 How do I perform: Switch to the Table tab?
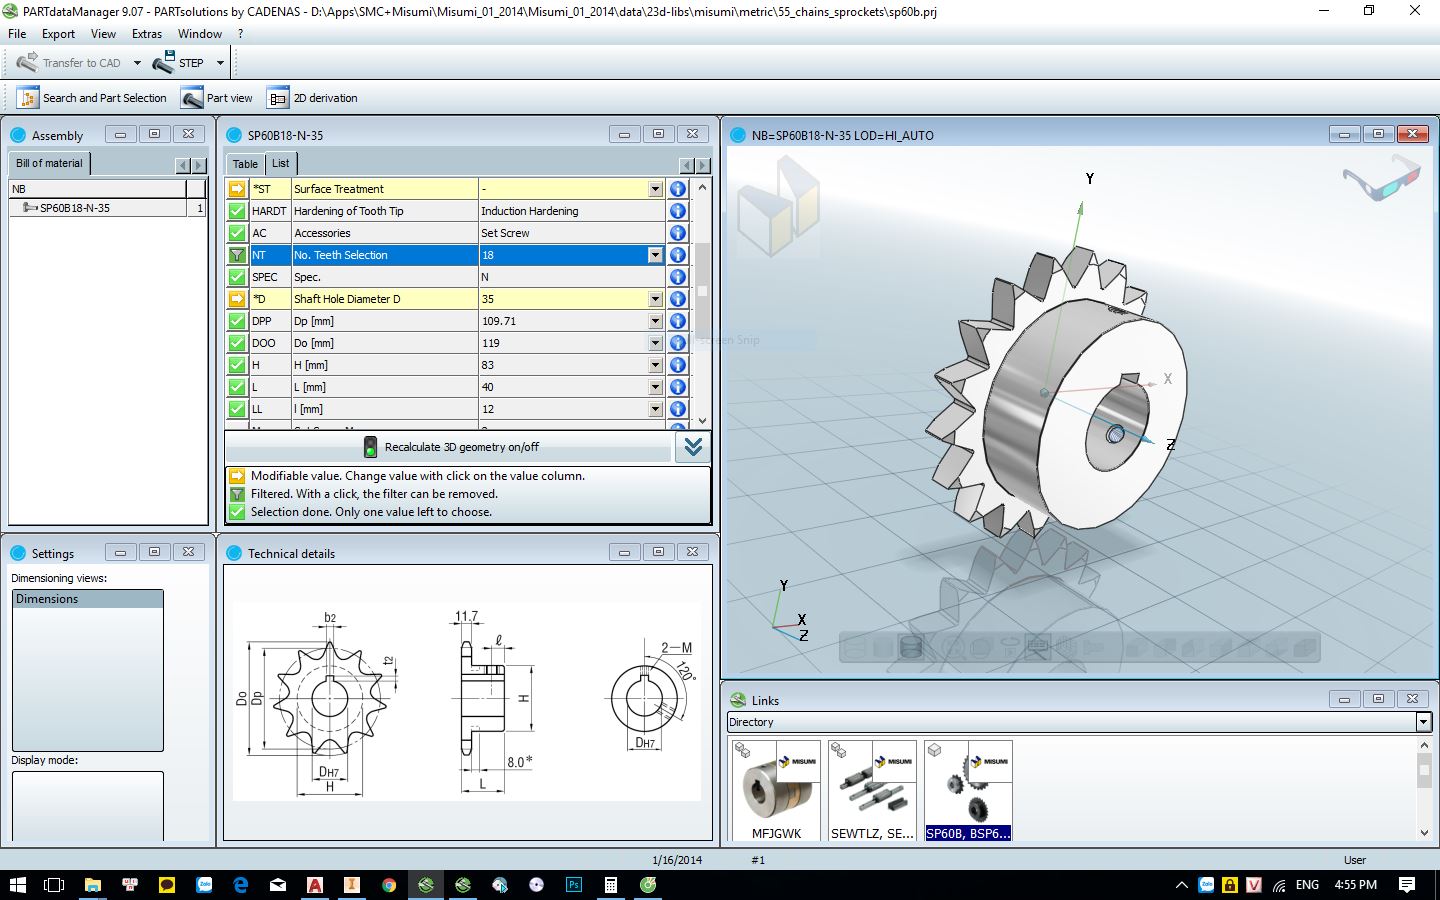point(245,164)
